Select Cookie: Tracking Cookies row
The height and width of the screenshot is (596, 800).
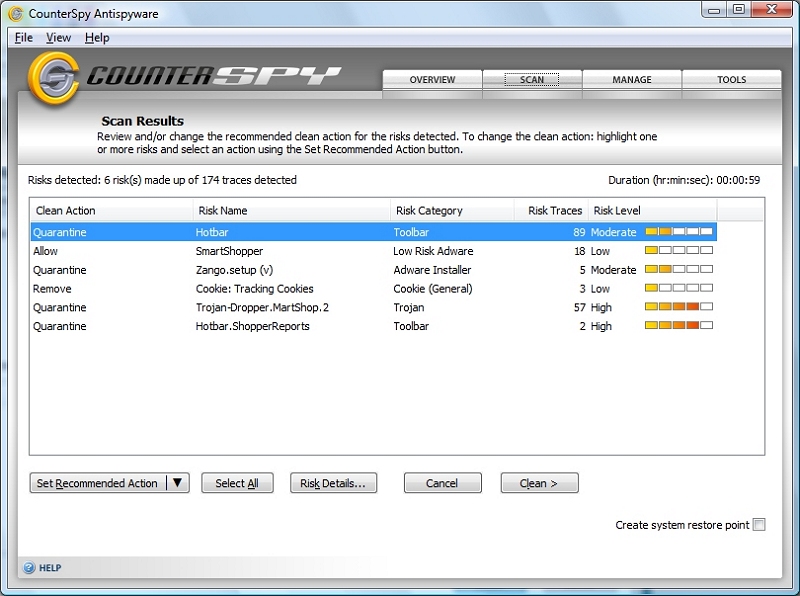tap(373, 289)
